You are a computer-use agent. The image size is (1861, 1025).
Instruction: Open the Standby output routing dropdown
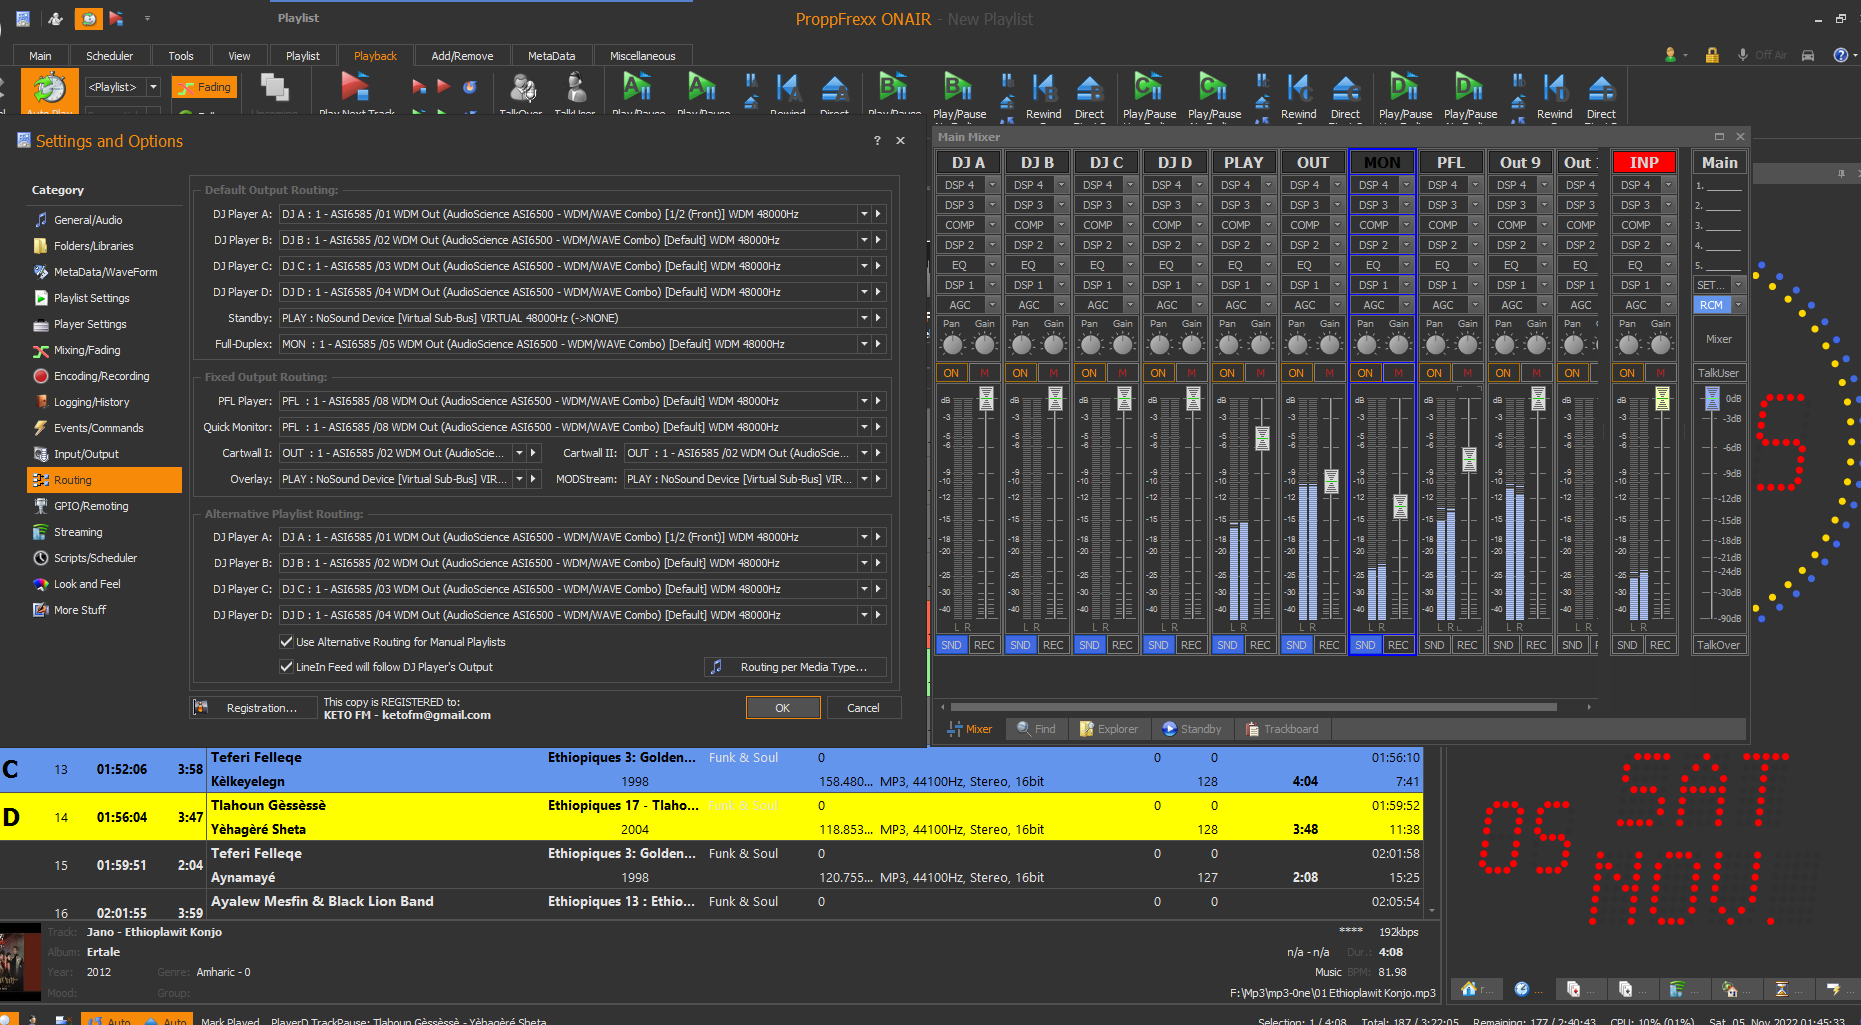point(863,318)
